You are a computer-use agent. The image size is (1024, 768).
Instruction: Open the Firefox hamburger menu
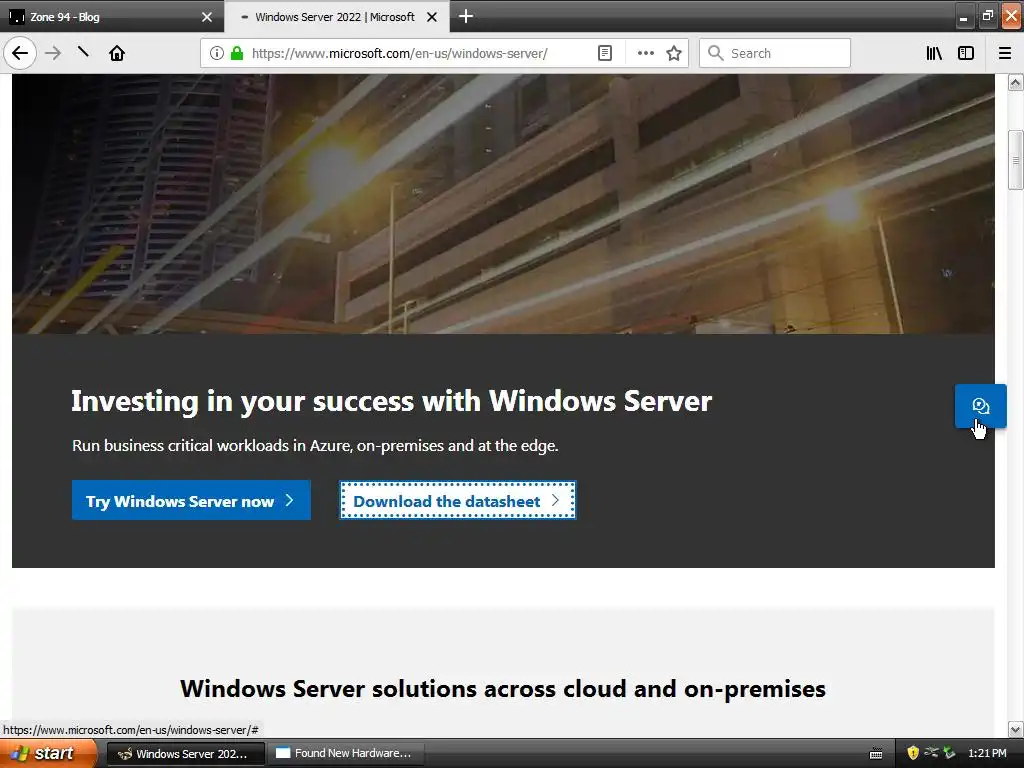1005,53
